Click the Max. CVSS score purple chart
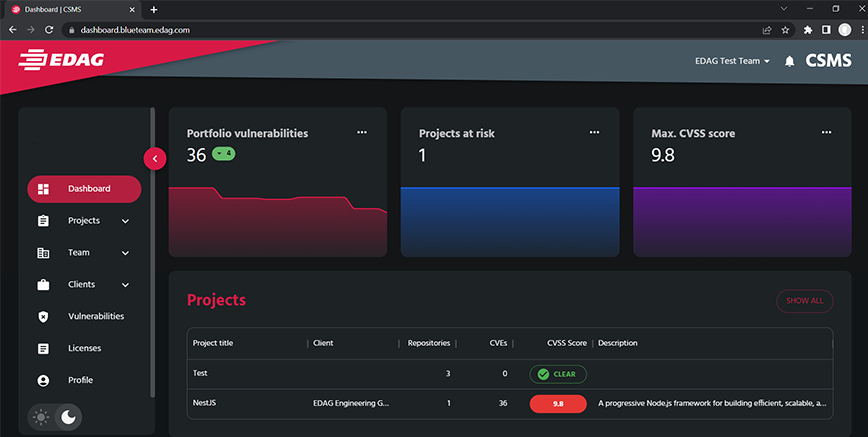868x437 pixels. [x=742, y=222]
